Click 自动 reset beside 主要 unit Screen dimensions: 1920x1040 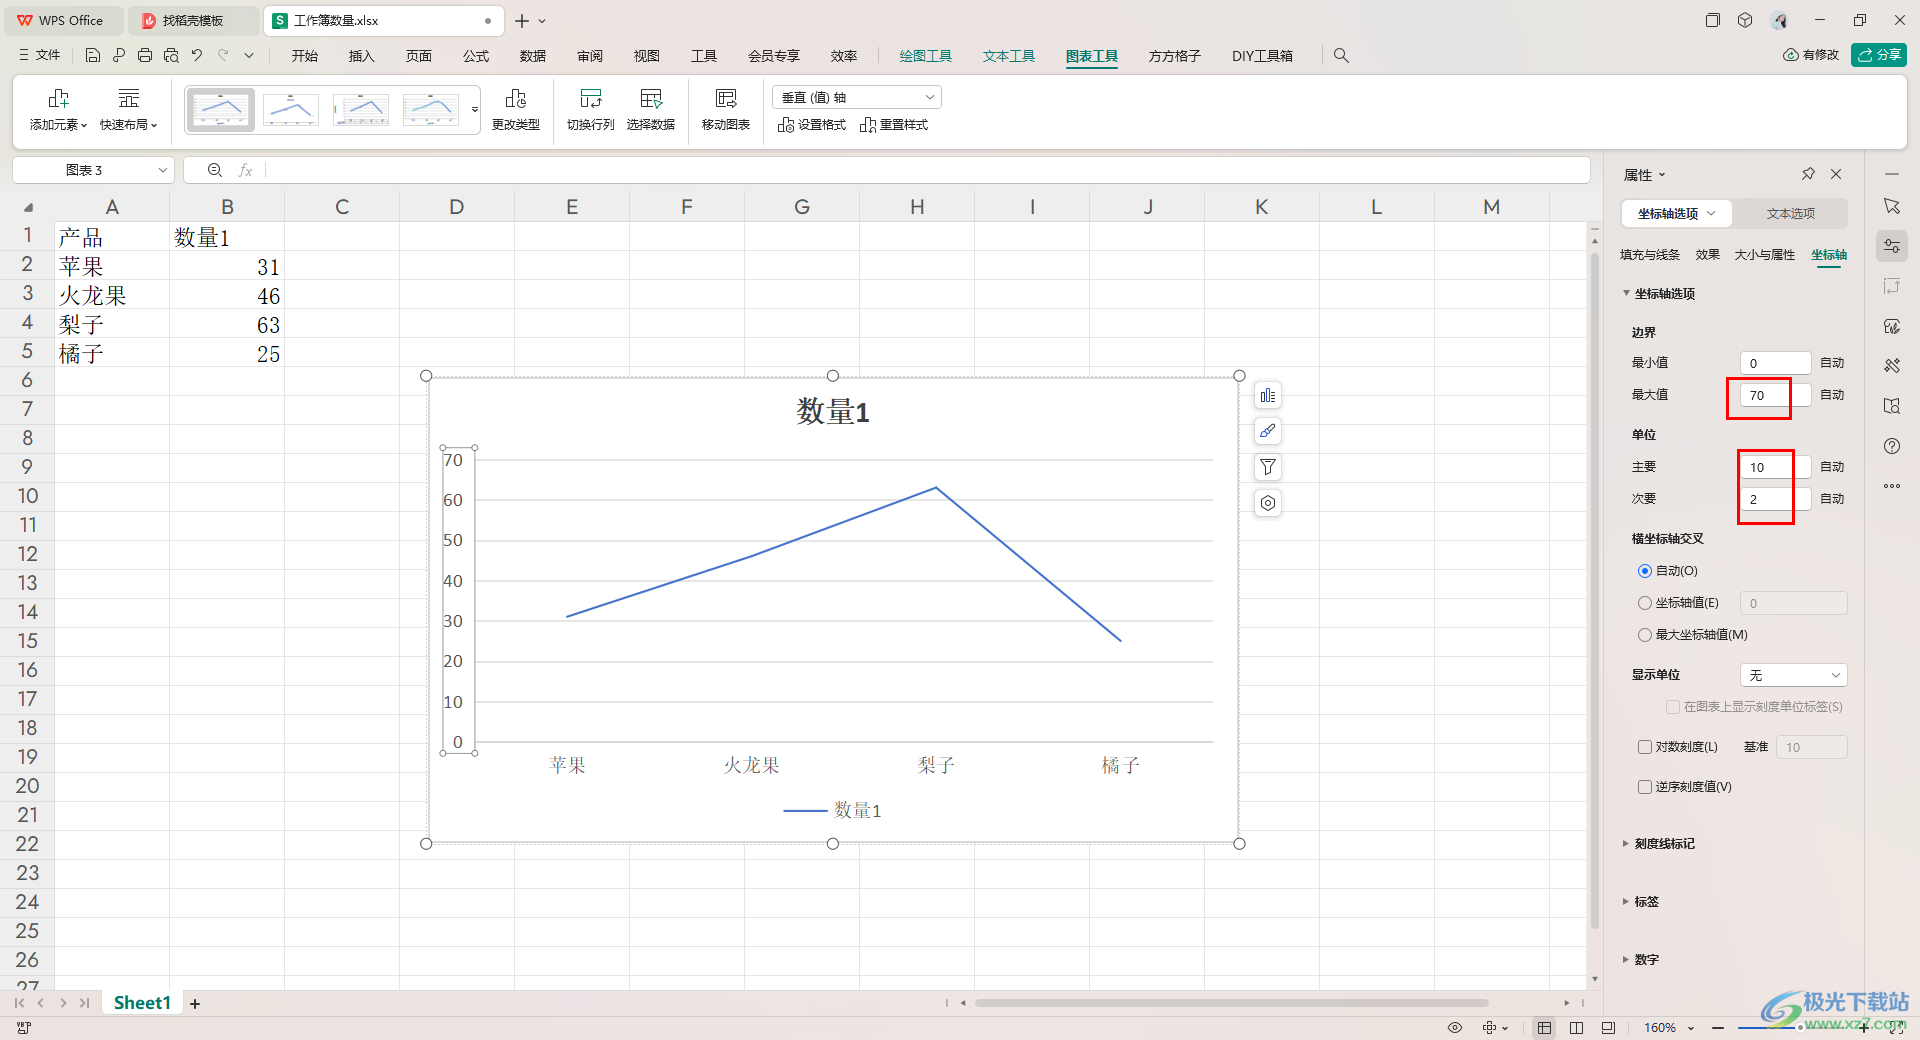[x=1832, y=467]
